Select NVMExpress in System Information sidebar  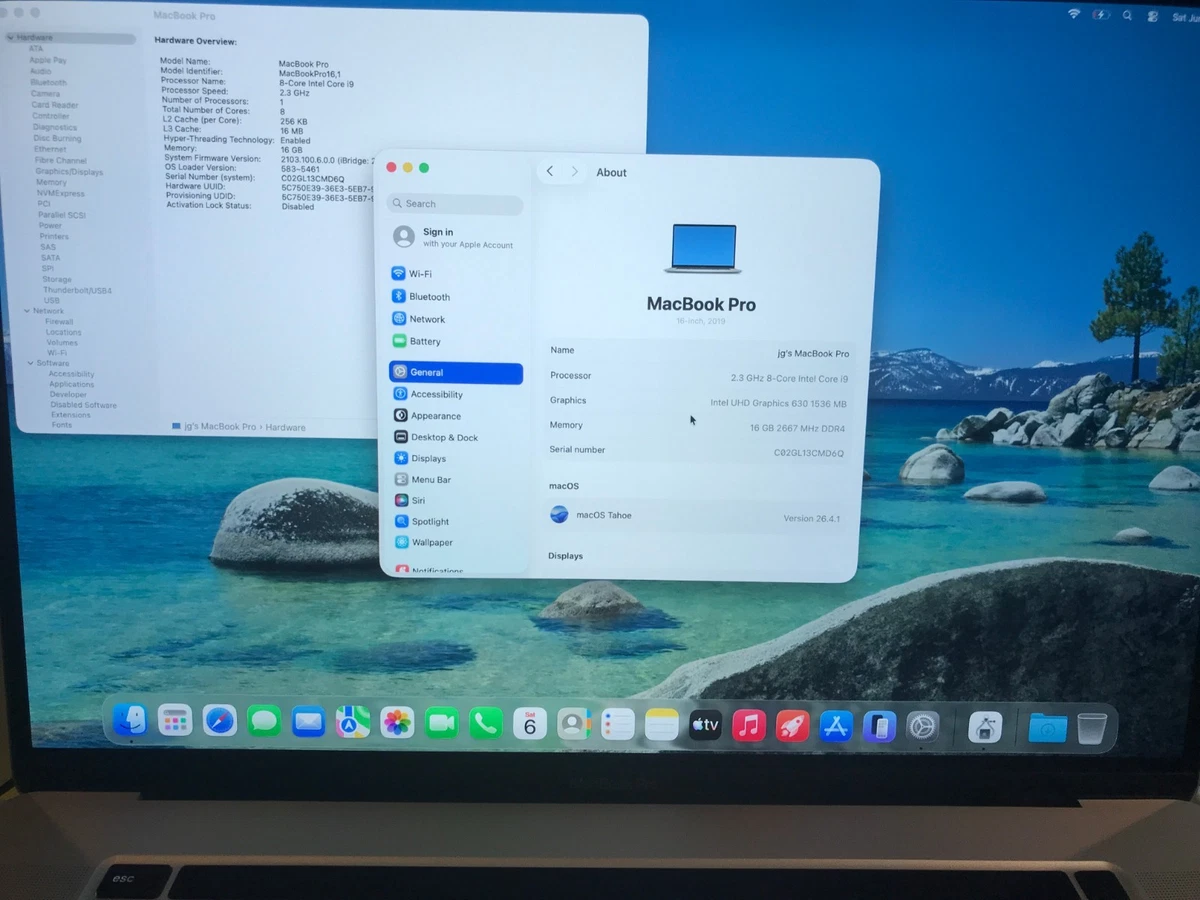pos(60,193)
